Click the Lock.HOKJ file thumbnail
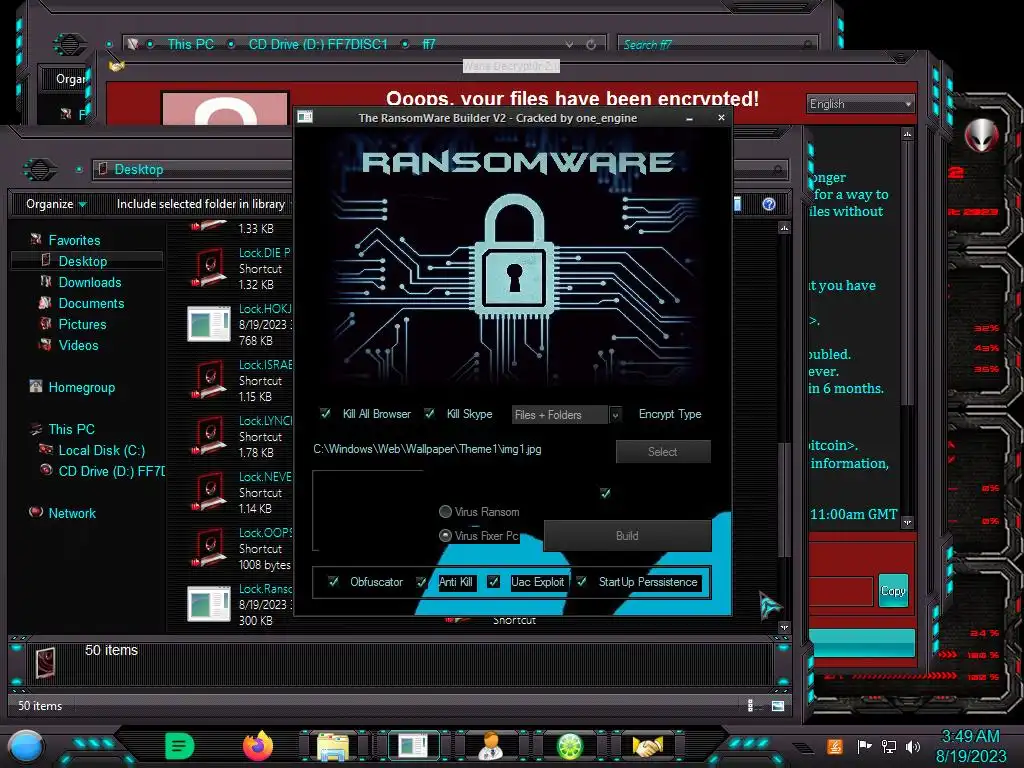Viewport: 1024px width, 768px height. point(209,325)
